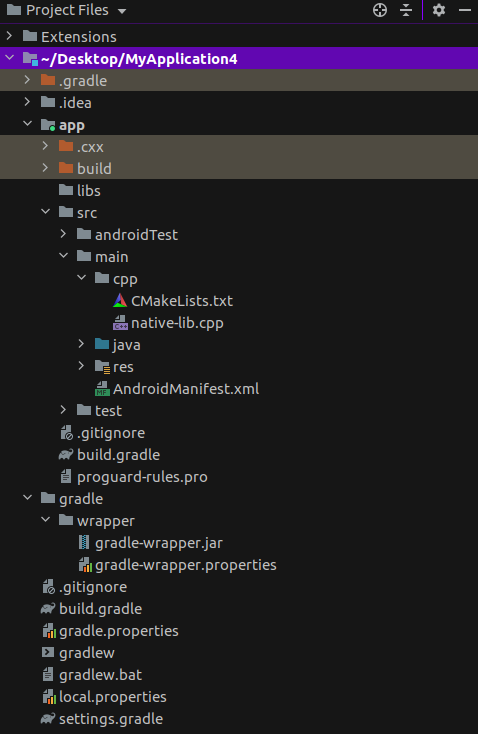Select the ~/Desktop/MyApplication4 root label
The height and width of the screenshot is (734, 478).
click(139, 59)
